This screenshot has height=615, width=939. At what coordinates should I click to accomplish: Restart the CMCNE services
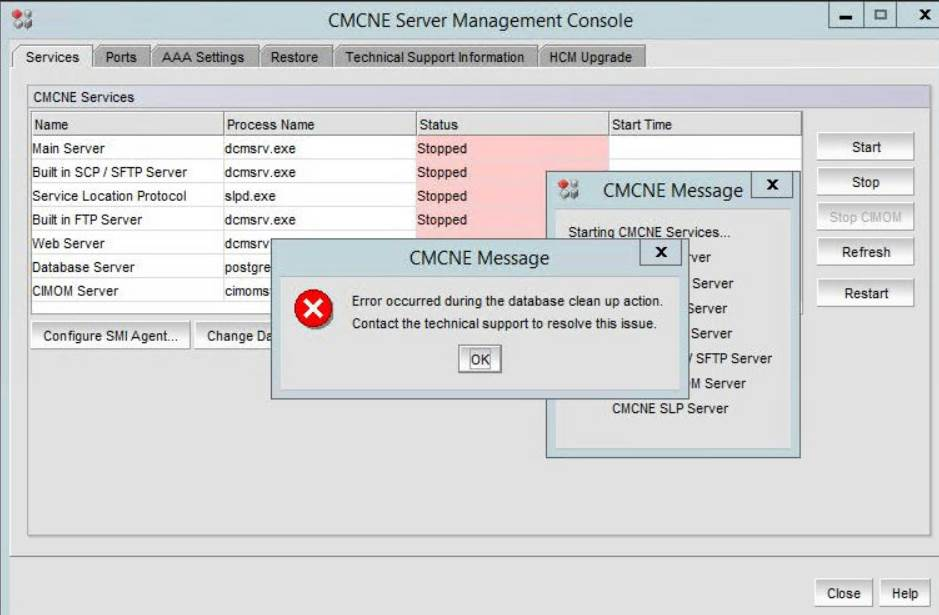[864, 293]
